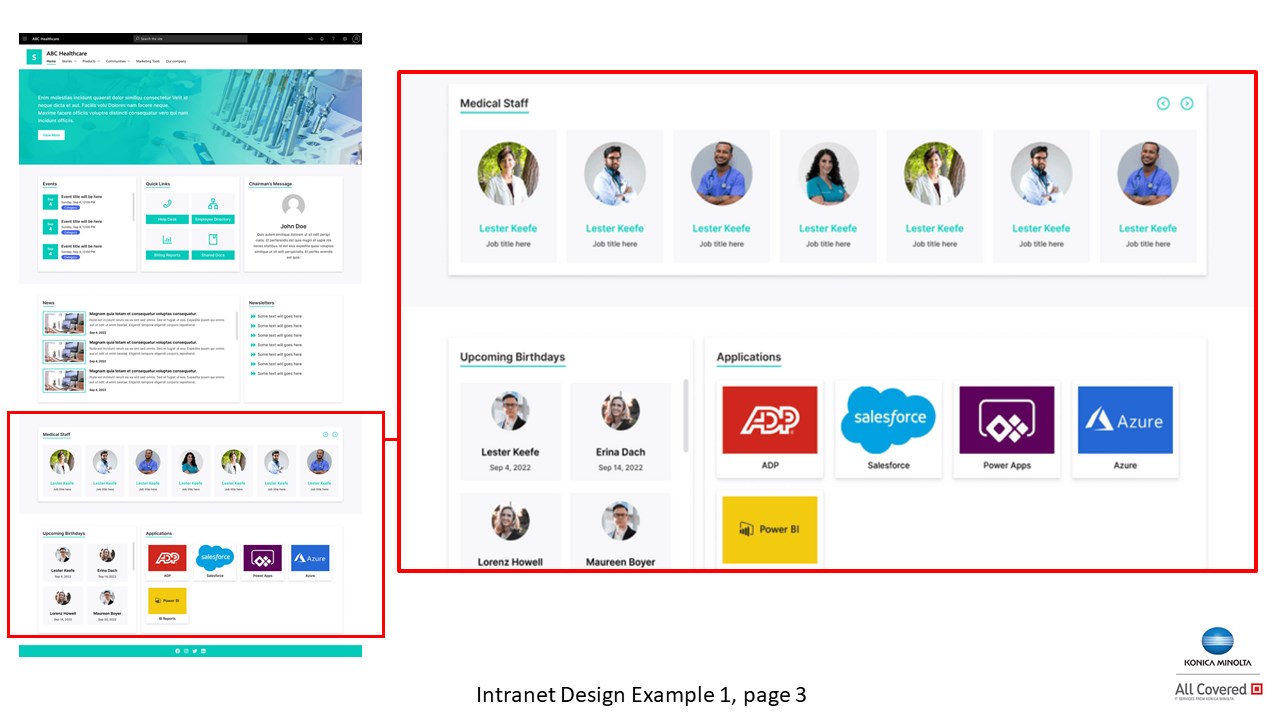This screenshot has height=720, width=1280.
Task: Open Twitter icon in the teal footer
Action: click(195, 651)
